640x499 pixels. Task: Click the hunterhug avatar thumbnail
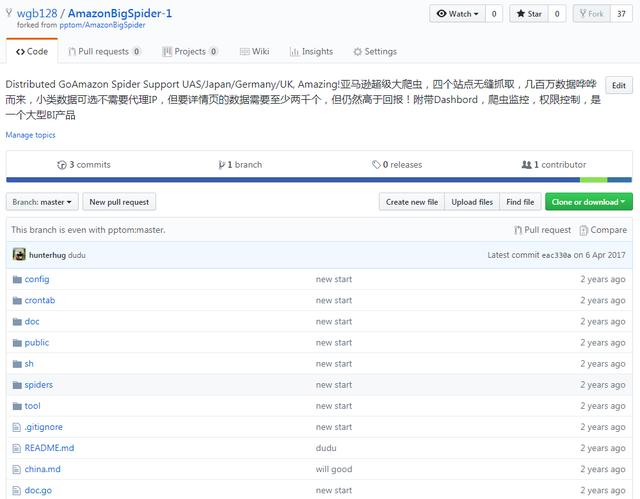coord(19,255)
